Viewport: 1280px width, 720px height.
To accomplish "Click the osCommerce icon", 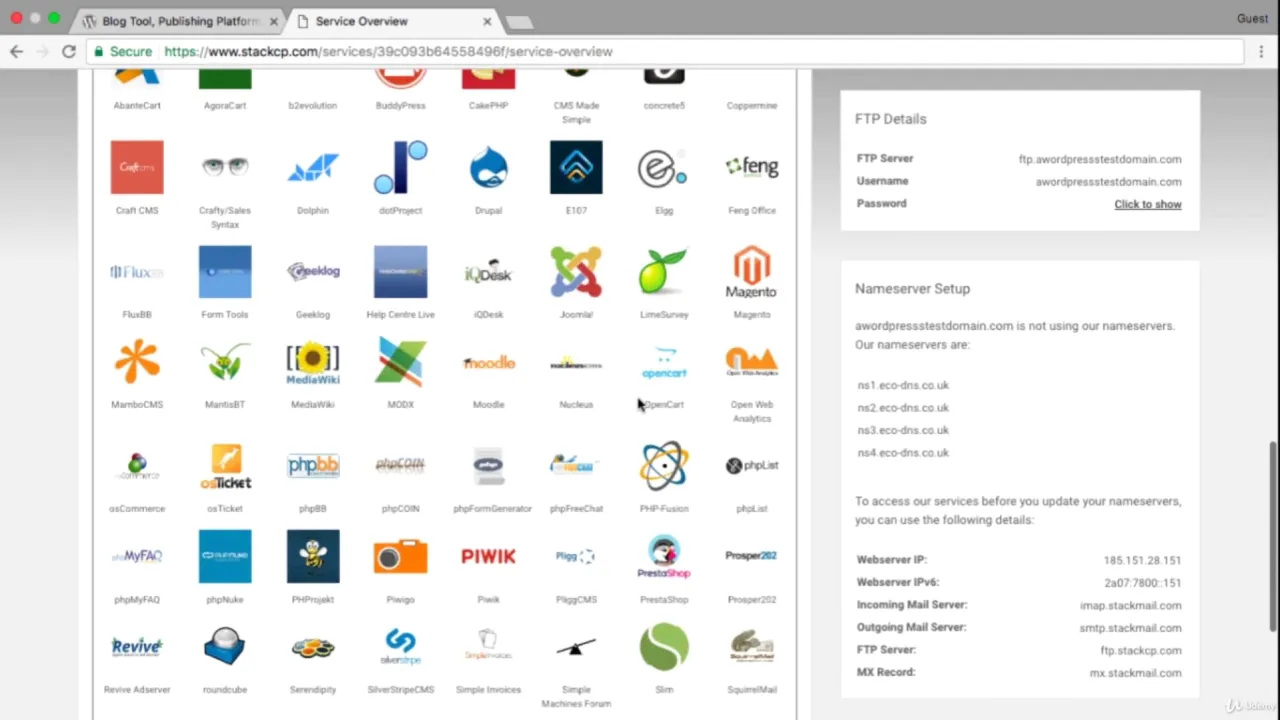I will click(137, 466).
